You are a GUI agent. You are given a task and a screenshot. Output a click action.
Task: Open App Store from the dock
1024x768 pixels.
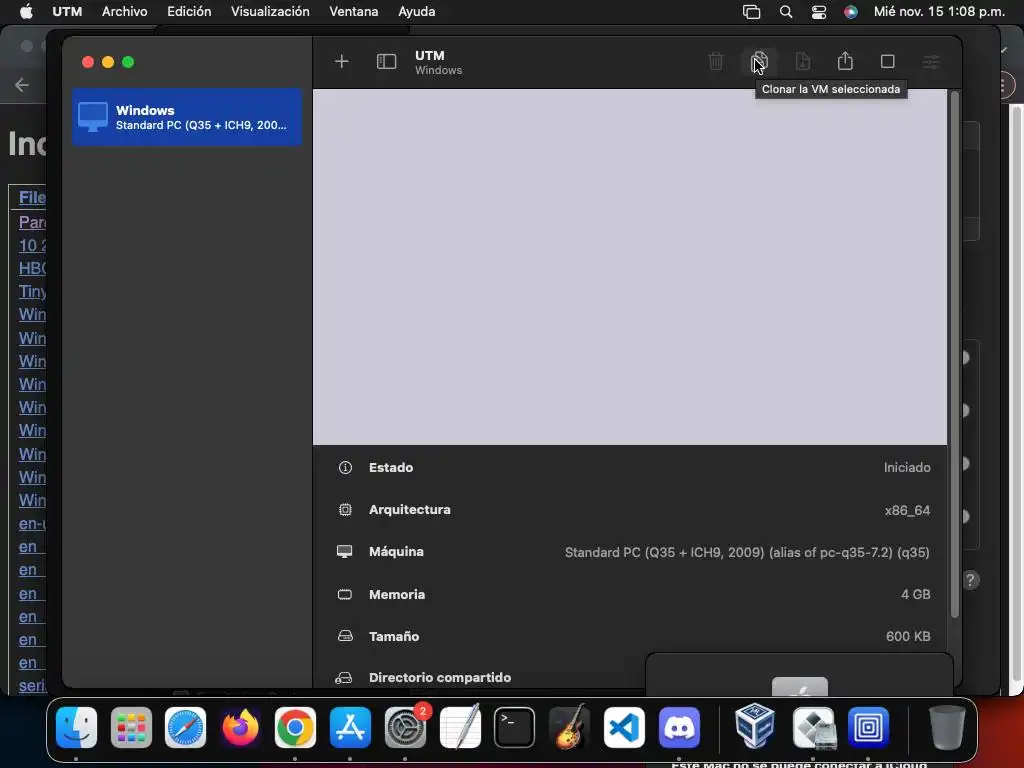point(351,728)
